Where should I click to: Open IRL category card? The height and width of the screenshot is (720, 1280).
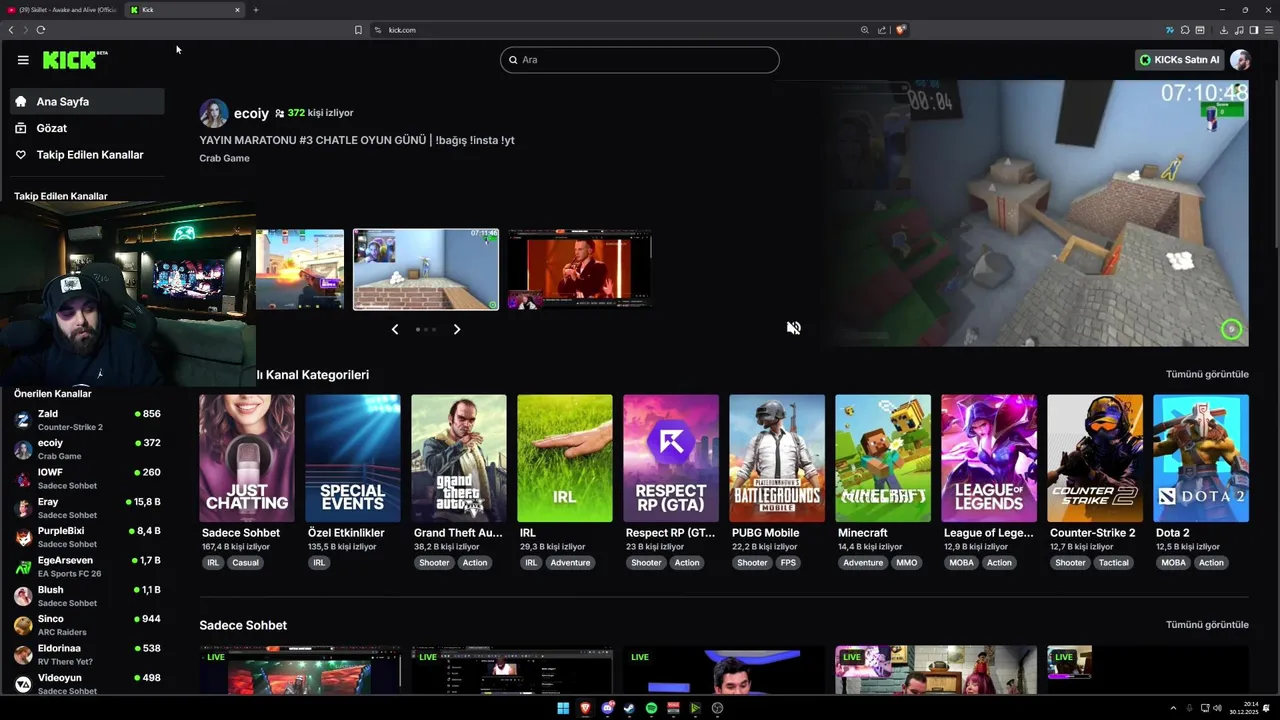[x=565, y=458]
